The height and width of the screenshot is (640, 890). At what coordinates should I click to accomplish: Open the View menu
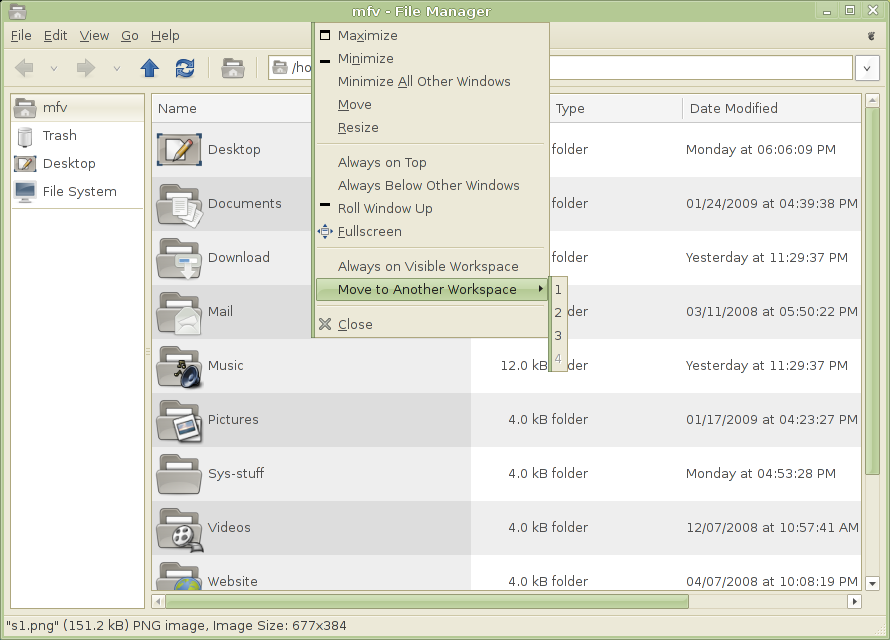coord(94,36)
